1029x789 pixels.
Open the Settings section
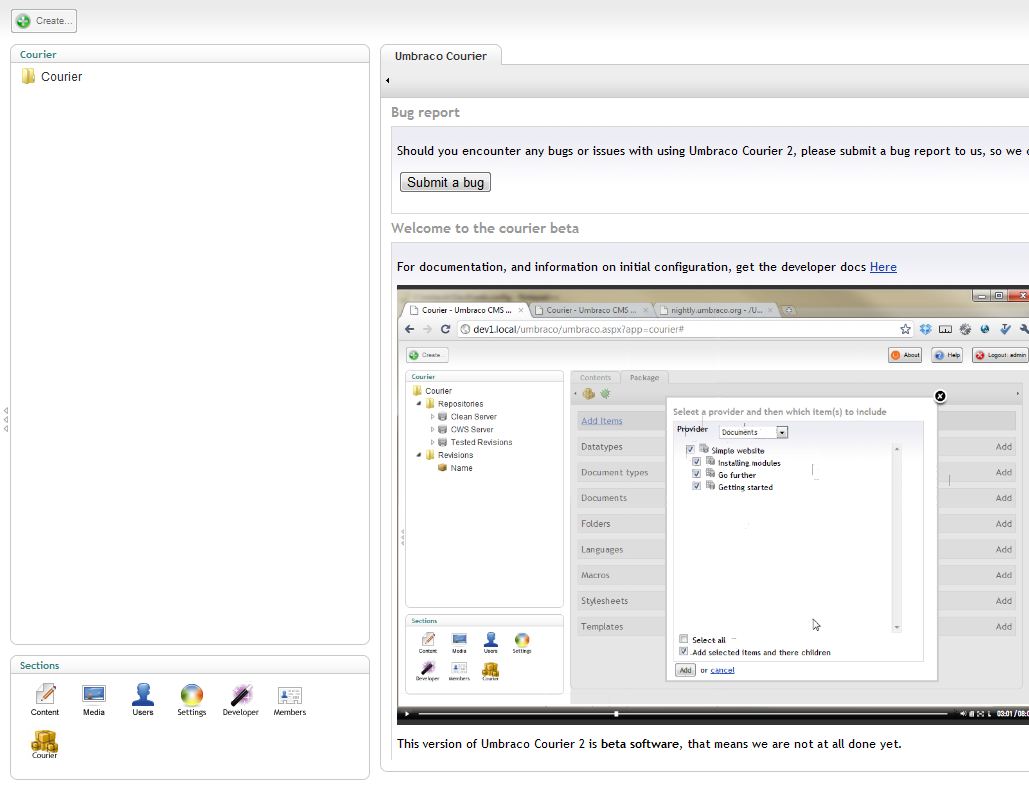[x=192, y=700]
